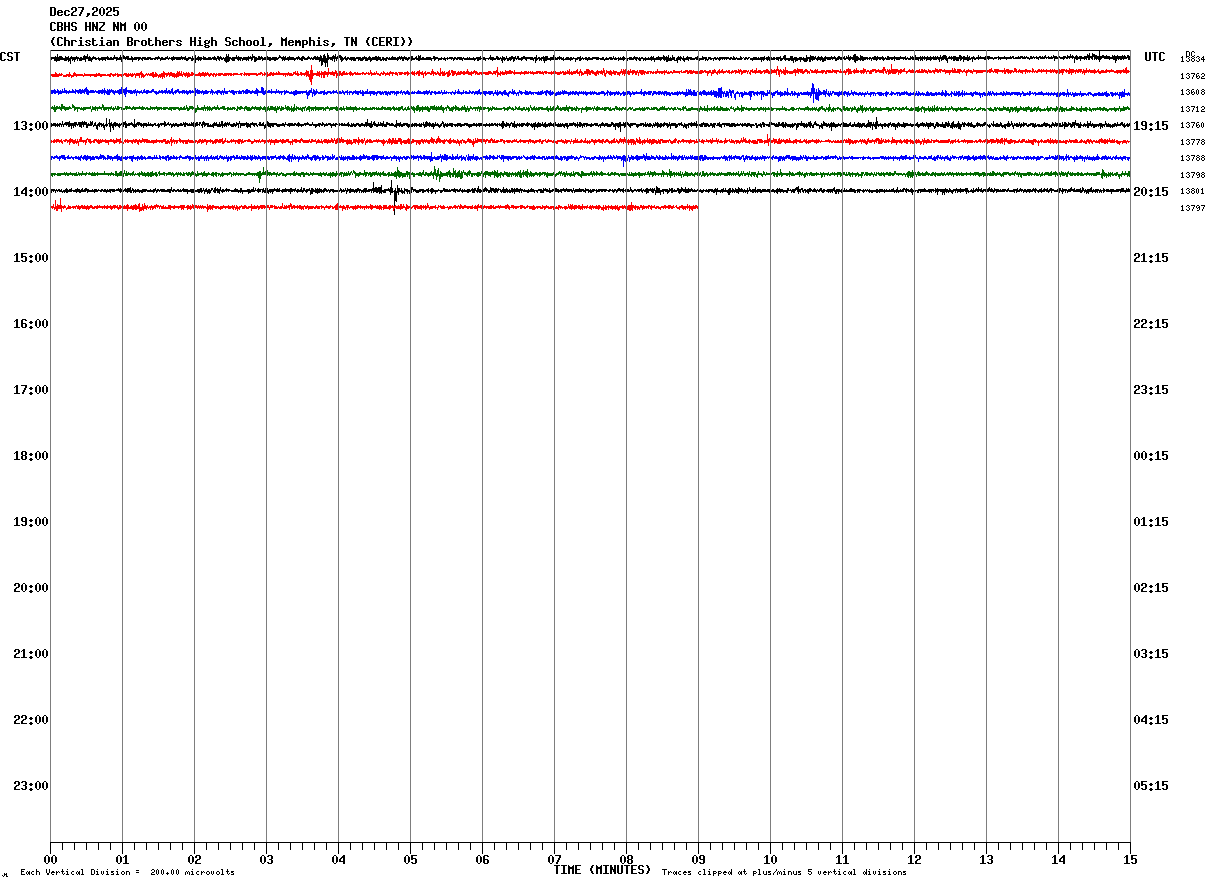The image size is (1210, 886).
Task: Click minute axis tick label 12
Action: click(914, 859)
